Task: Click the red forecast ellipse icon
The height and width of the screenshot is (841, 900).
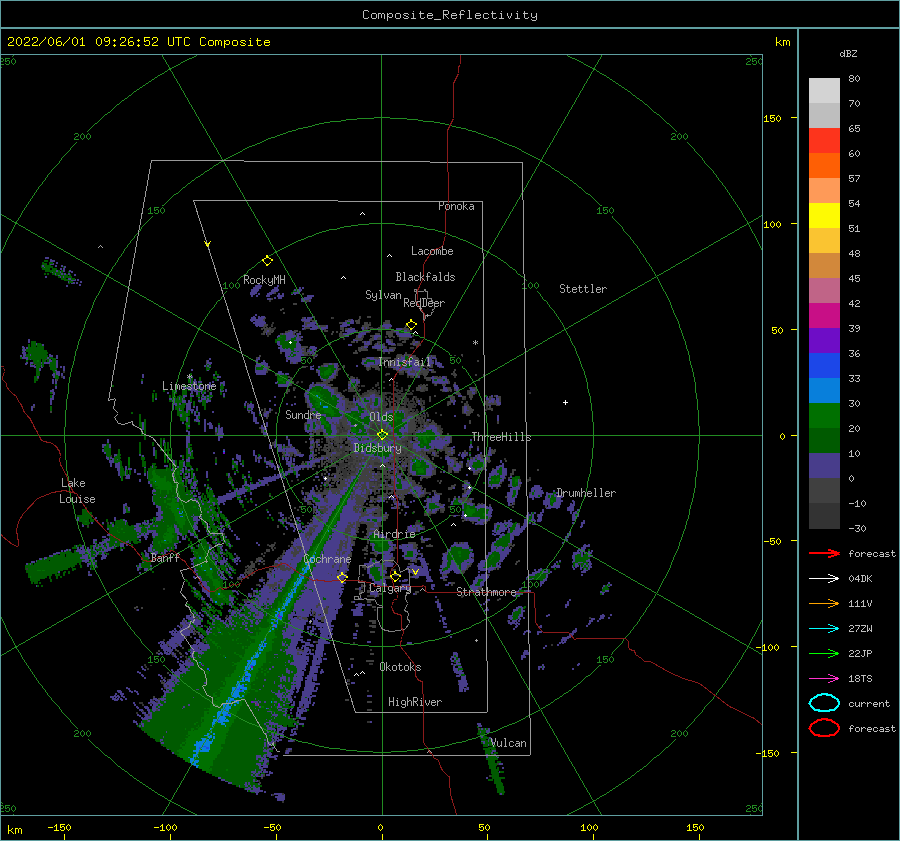Action: pos(824,728)
